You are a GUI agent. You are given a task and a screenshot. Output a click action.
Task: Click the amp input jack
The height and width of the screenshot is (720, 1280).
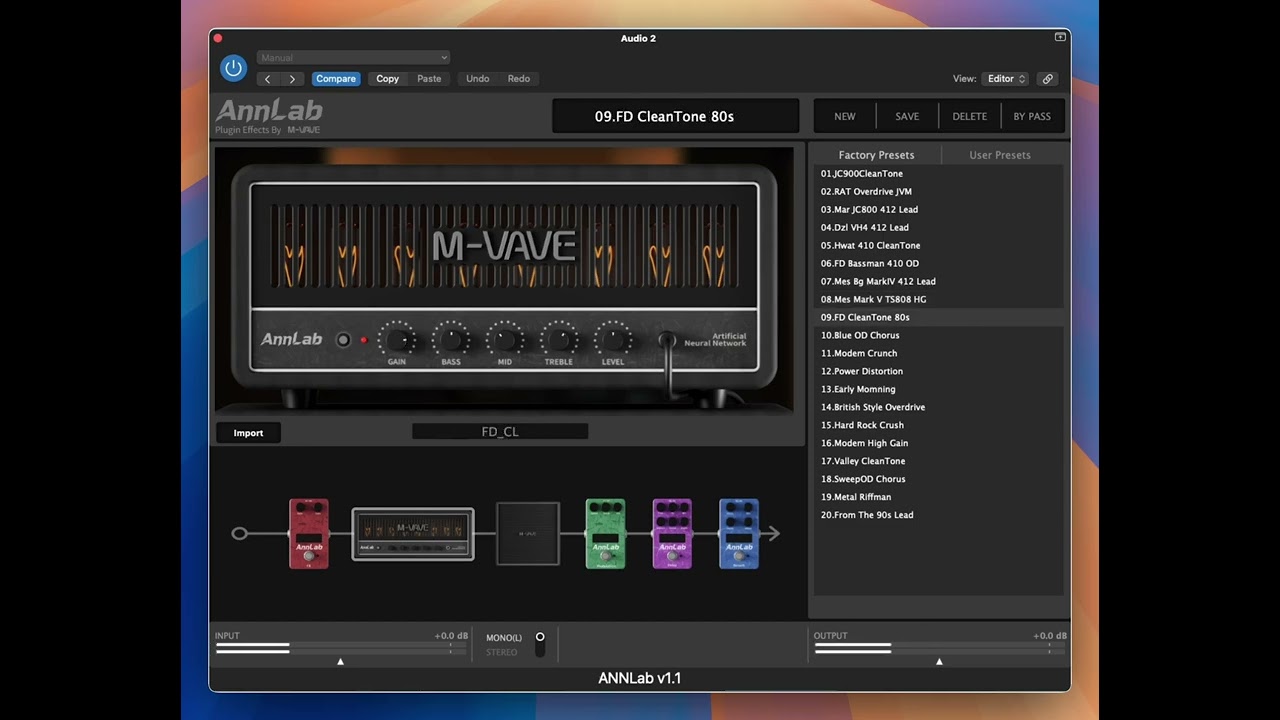(666, 341)
